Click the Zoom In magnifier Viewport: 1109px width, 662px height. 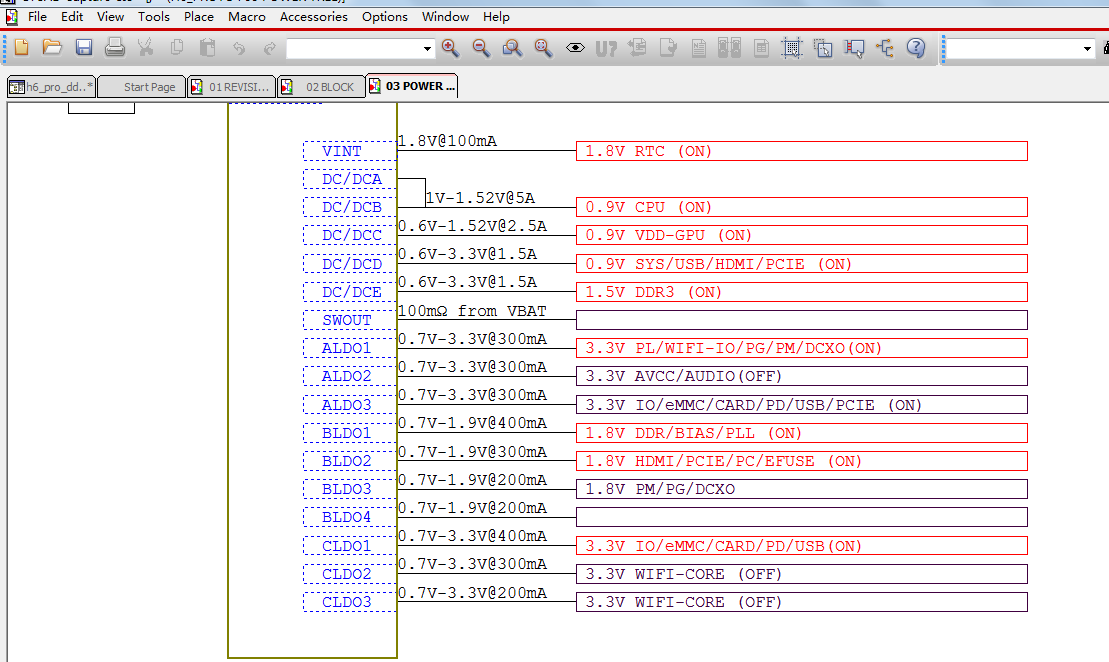pos(450,47)
